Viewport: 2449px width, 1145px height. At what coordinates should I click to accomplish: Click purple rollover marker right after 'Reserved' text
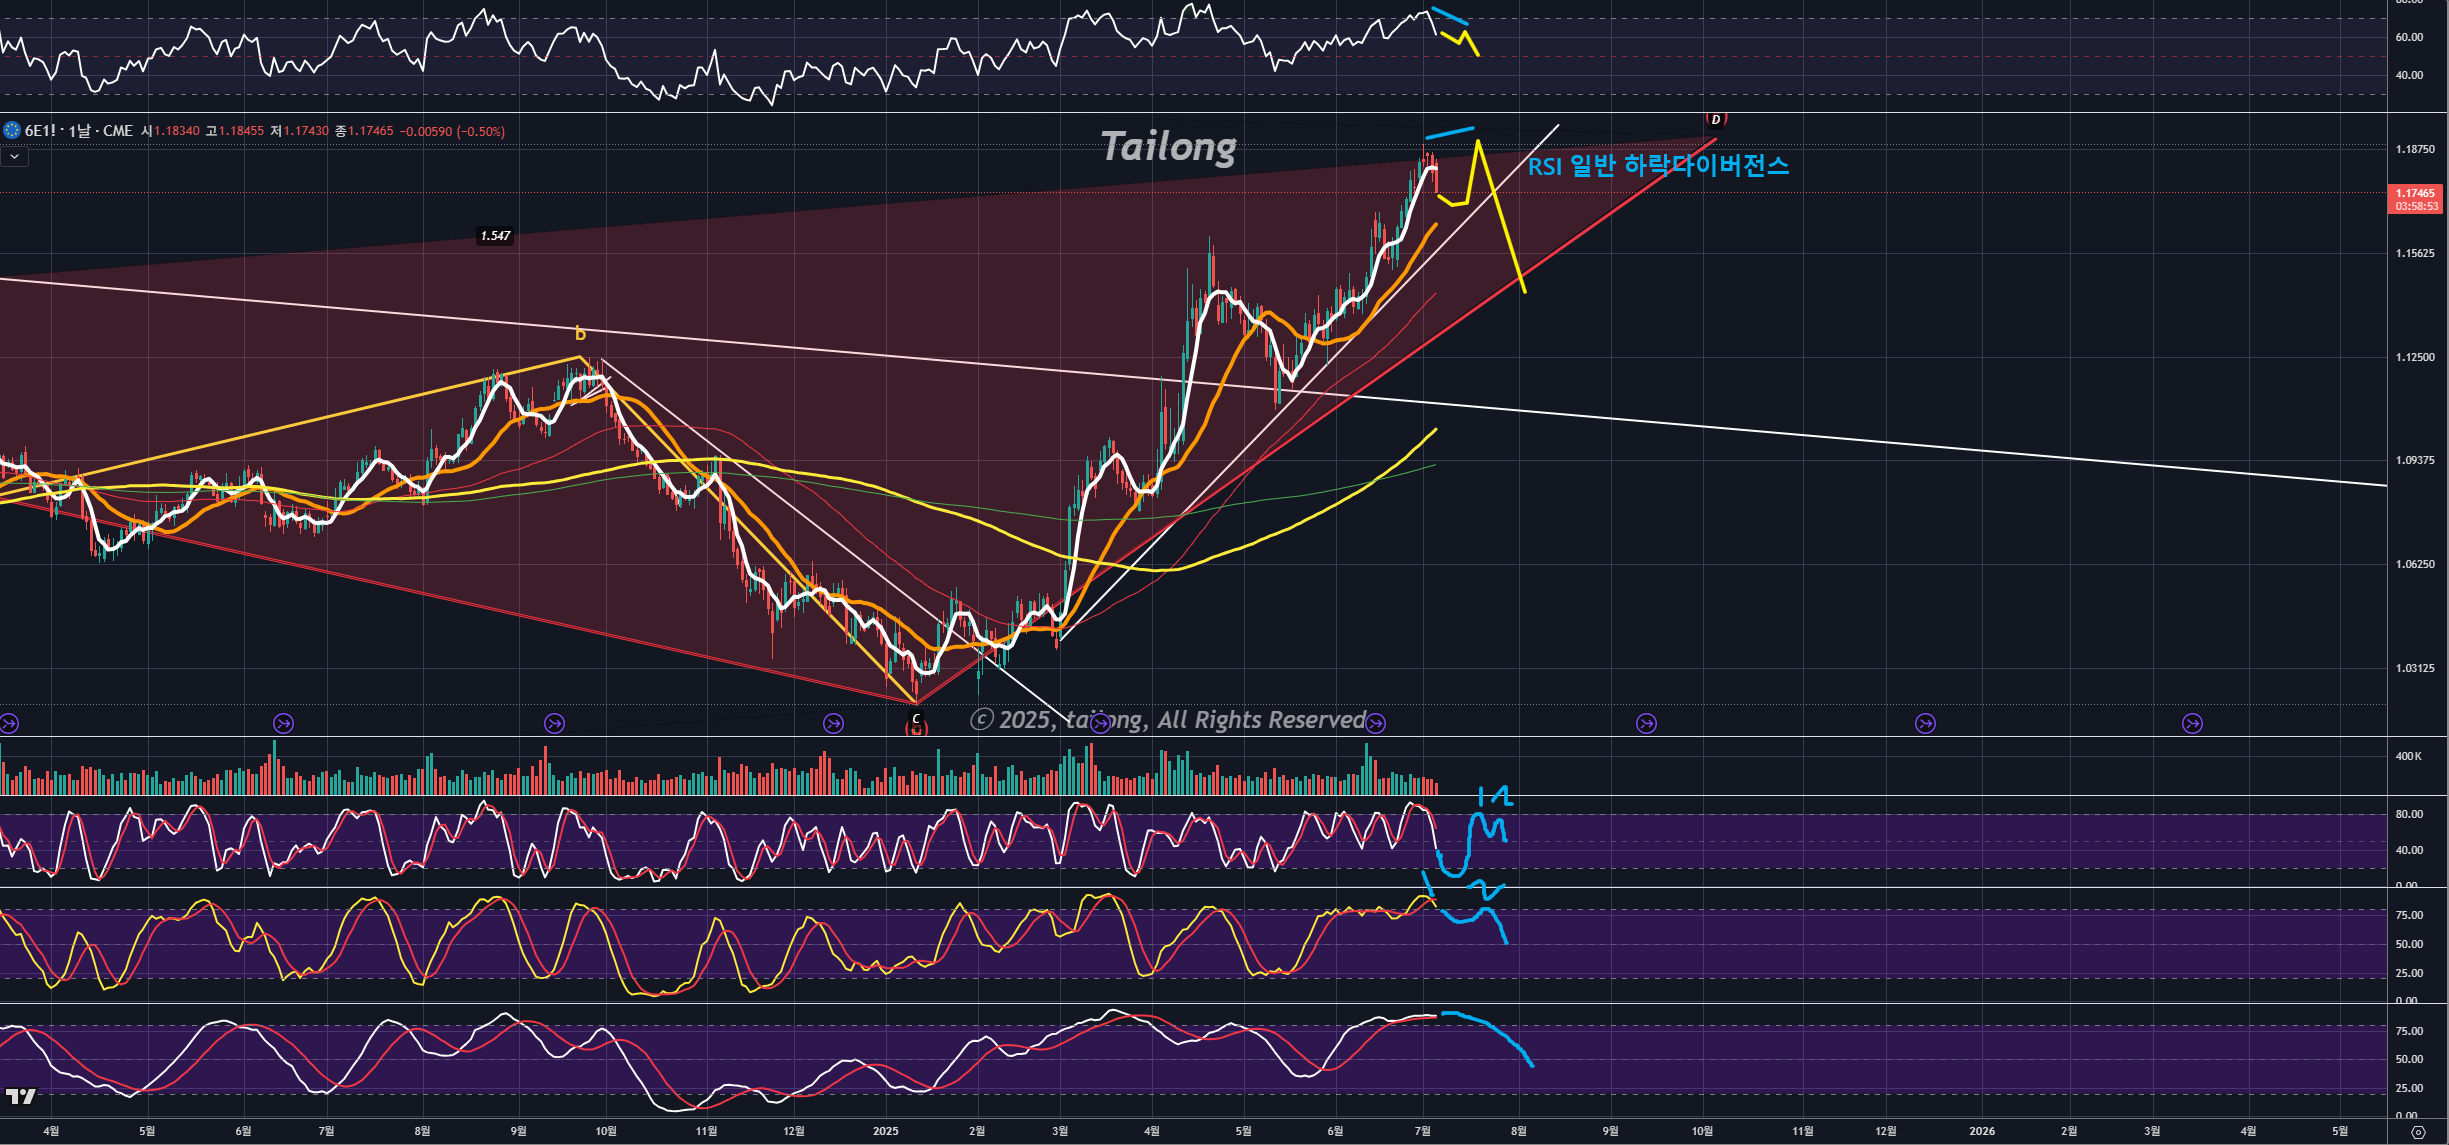pyautogui.click(x=1376, y=723)
